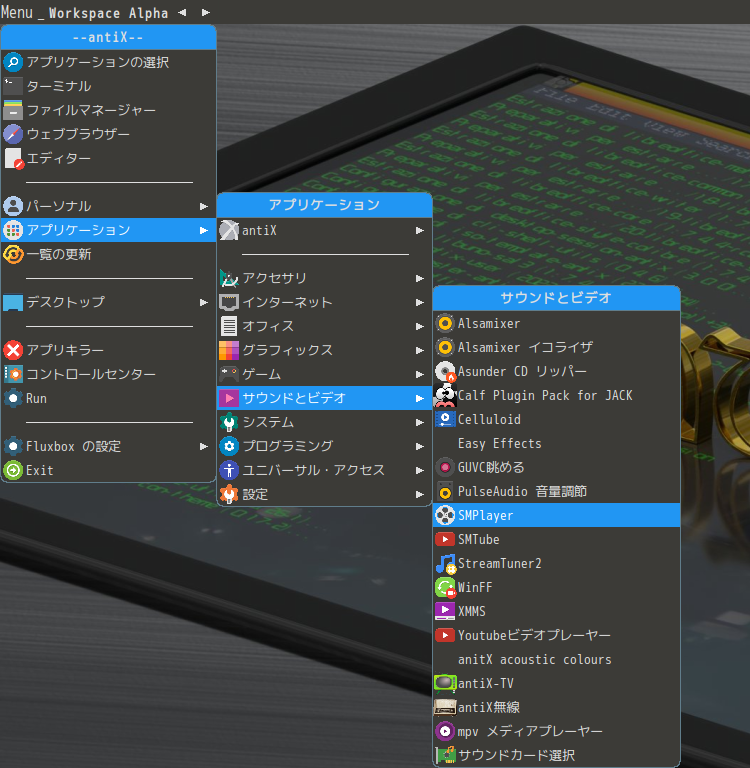750x768 pixels.
Task: Switch to next workspace with right arrow
Action: coord(206,12)
